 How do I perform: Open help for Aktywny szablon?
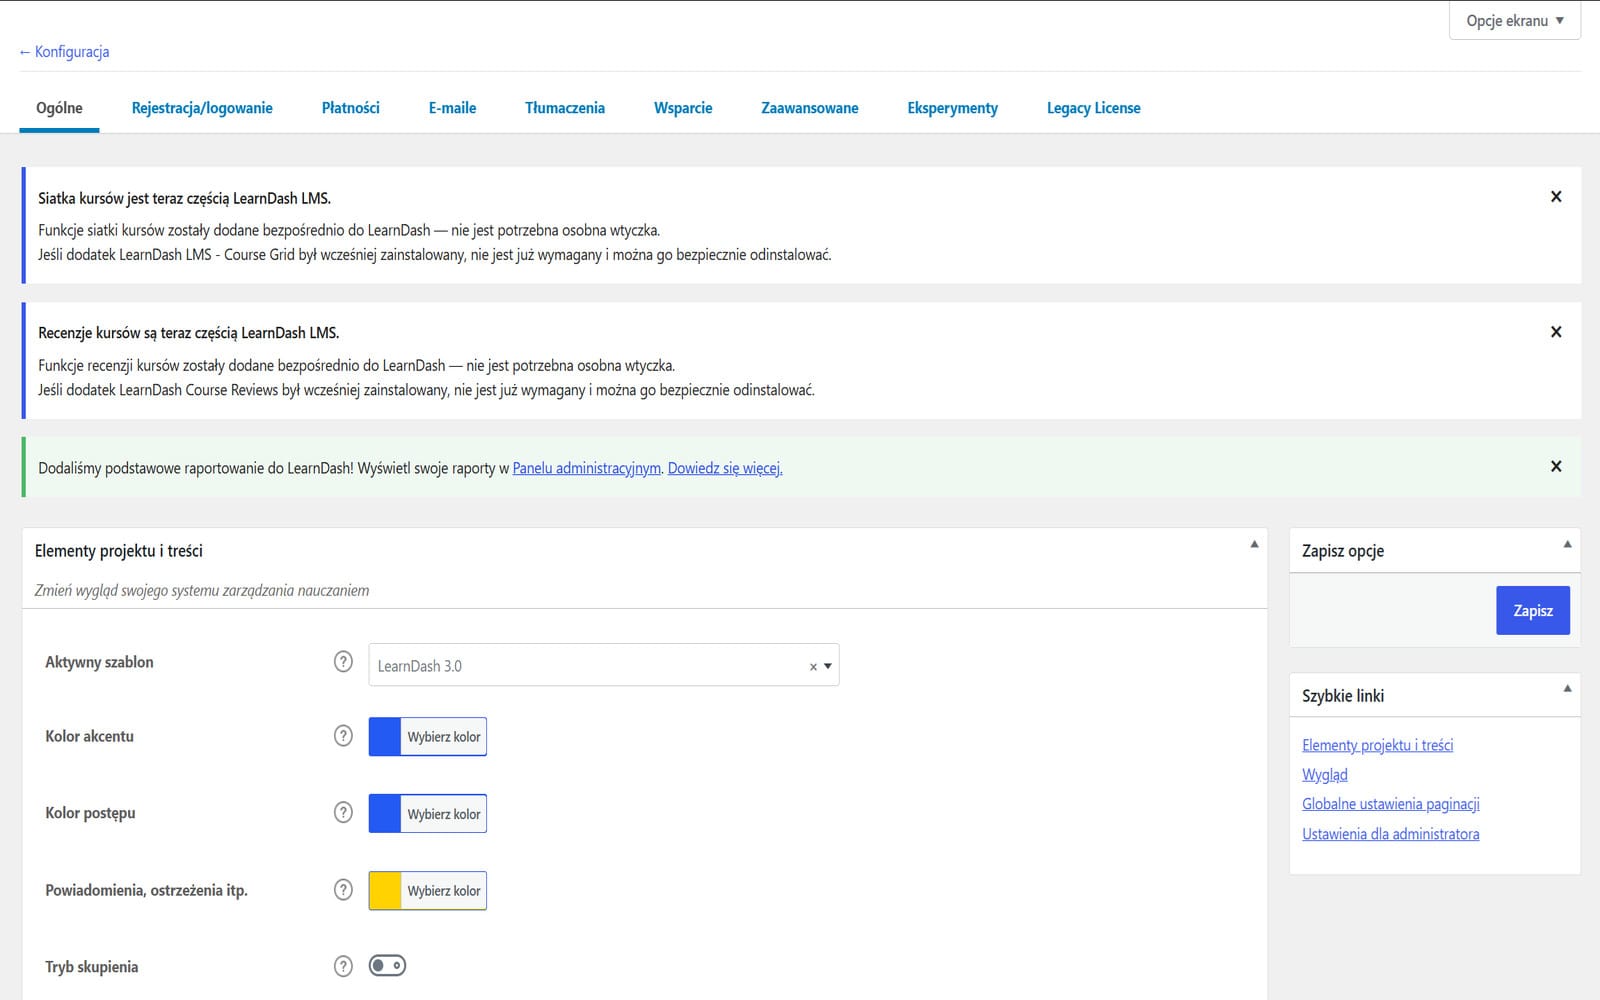point(343,662)
